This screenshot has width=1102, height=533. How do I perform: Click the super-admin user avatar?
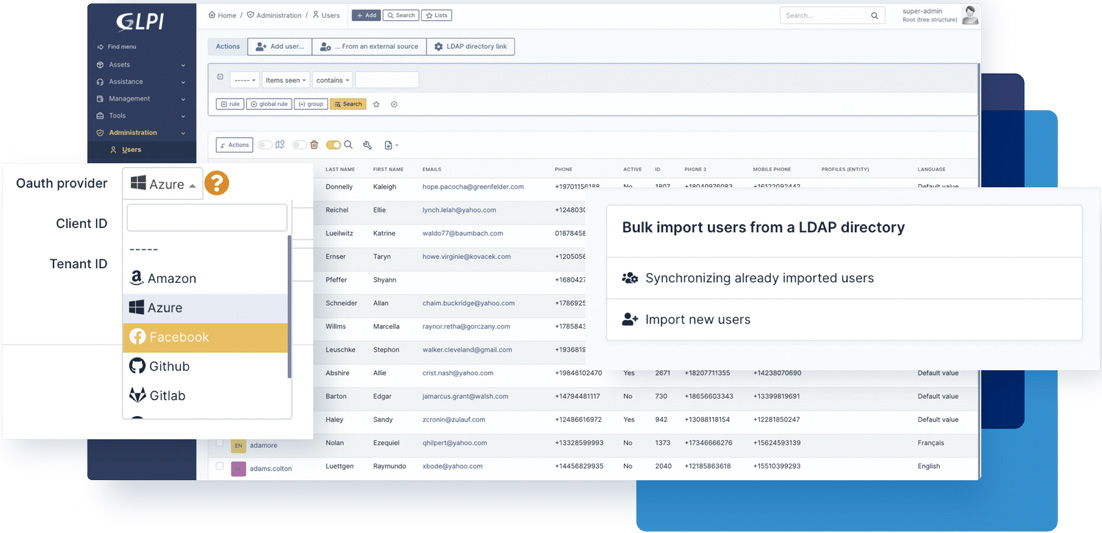(969, 15)
